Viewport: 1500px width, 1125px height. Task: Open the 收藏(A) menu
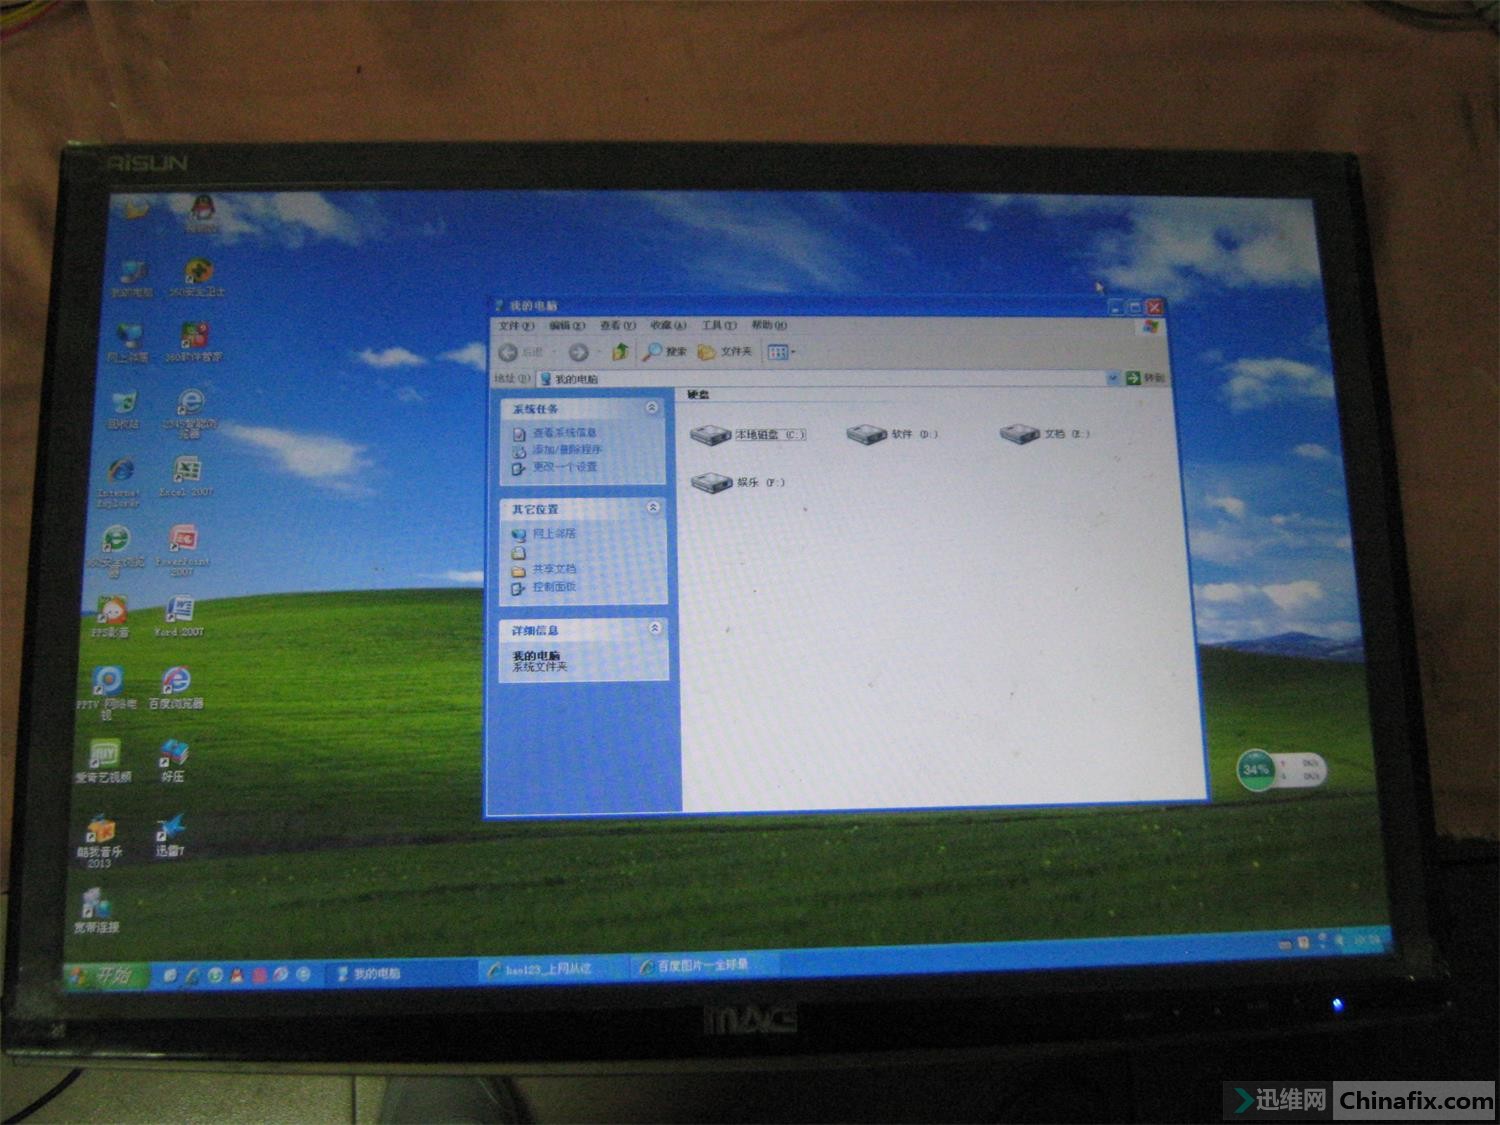(668, 325)
